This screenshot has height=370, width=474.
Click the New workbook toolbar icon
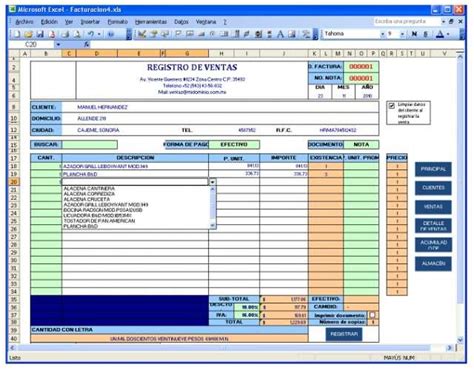(17, 34)
